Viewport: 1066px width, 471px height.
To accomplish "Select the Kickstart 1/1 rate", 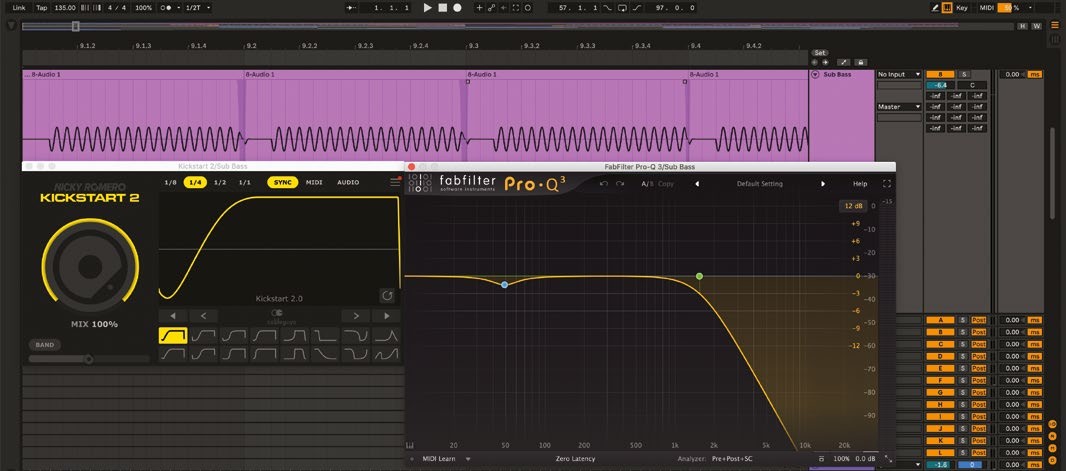I will coord(245,182).
